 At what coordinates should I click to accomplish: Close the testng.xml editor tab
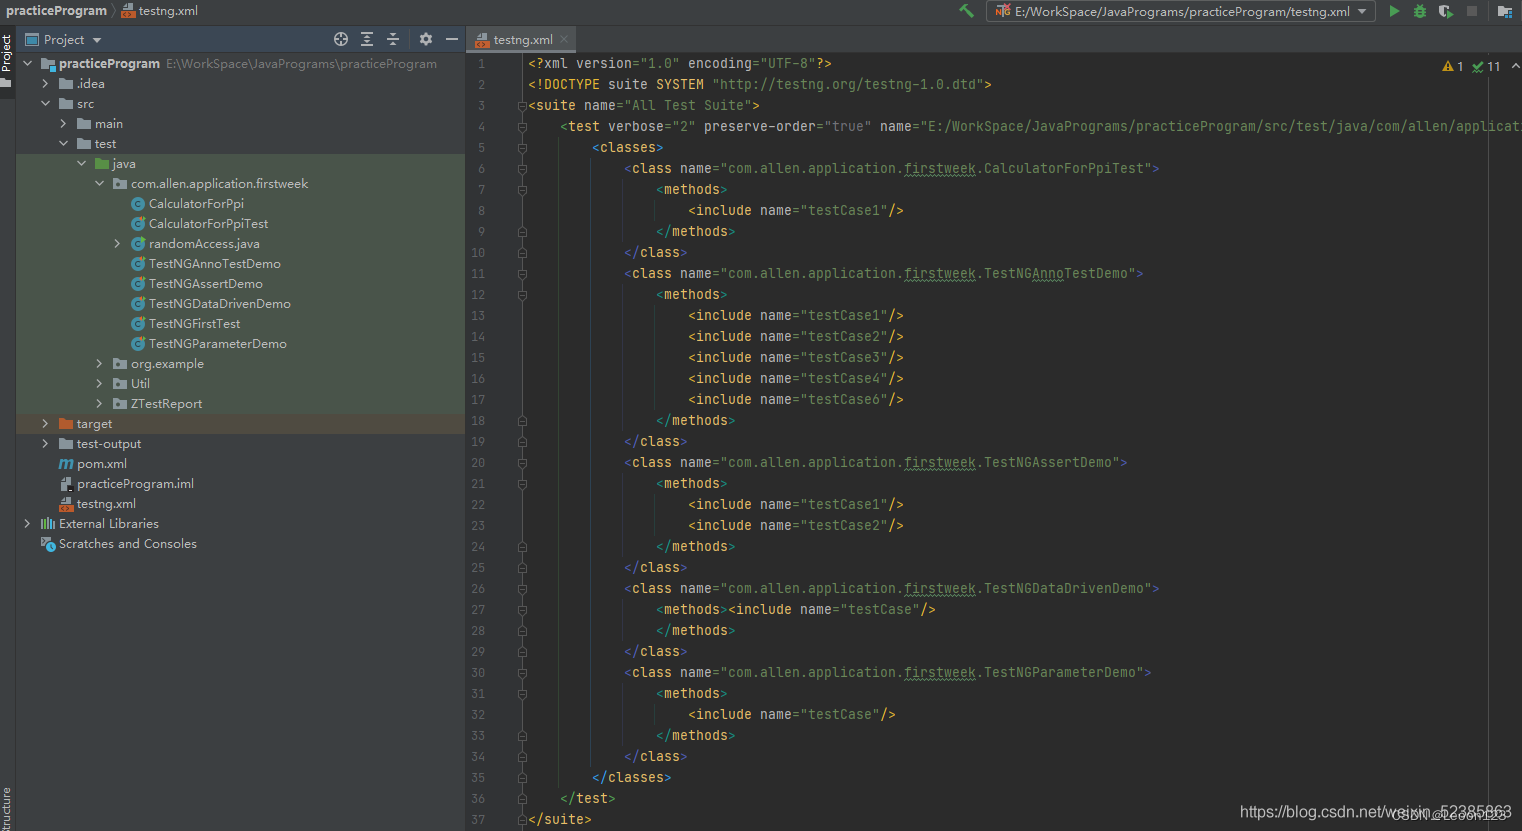pyautogui.click(x=564, y=39)
